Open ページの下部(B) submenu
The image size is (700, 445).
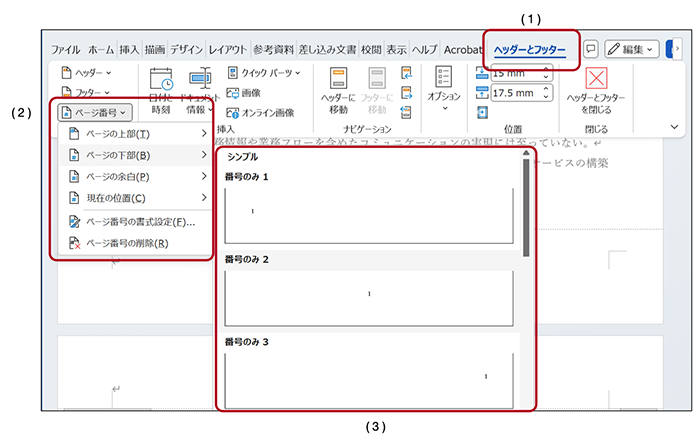point(136,155)
